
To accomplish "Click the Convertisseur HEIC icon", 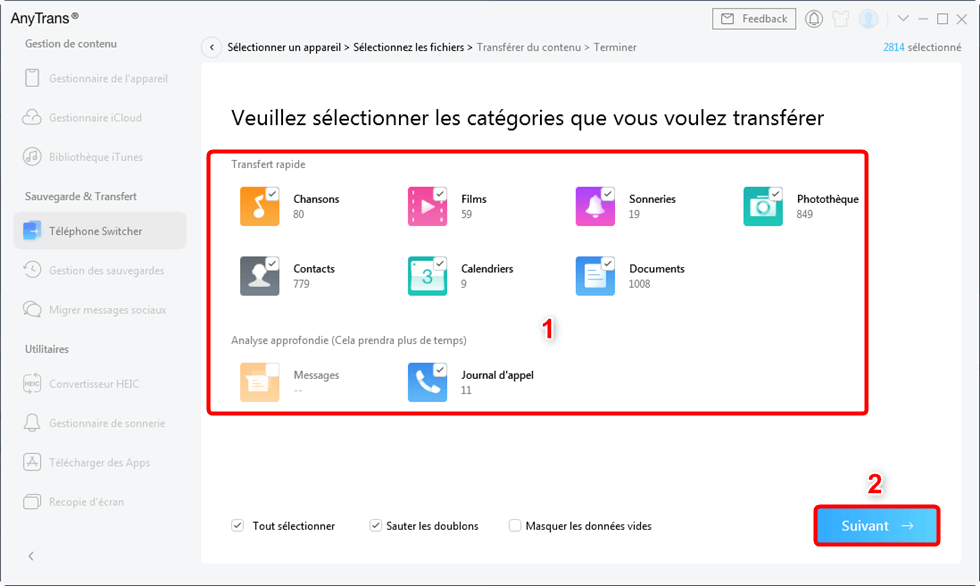I will [x=32, y=384].
